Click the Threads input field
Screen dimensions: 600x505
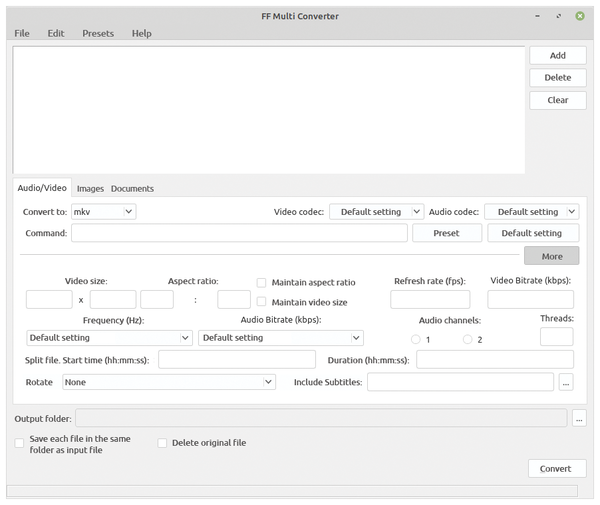(x=557, y=337)
